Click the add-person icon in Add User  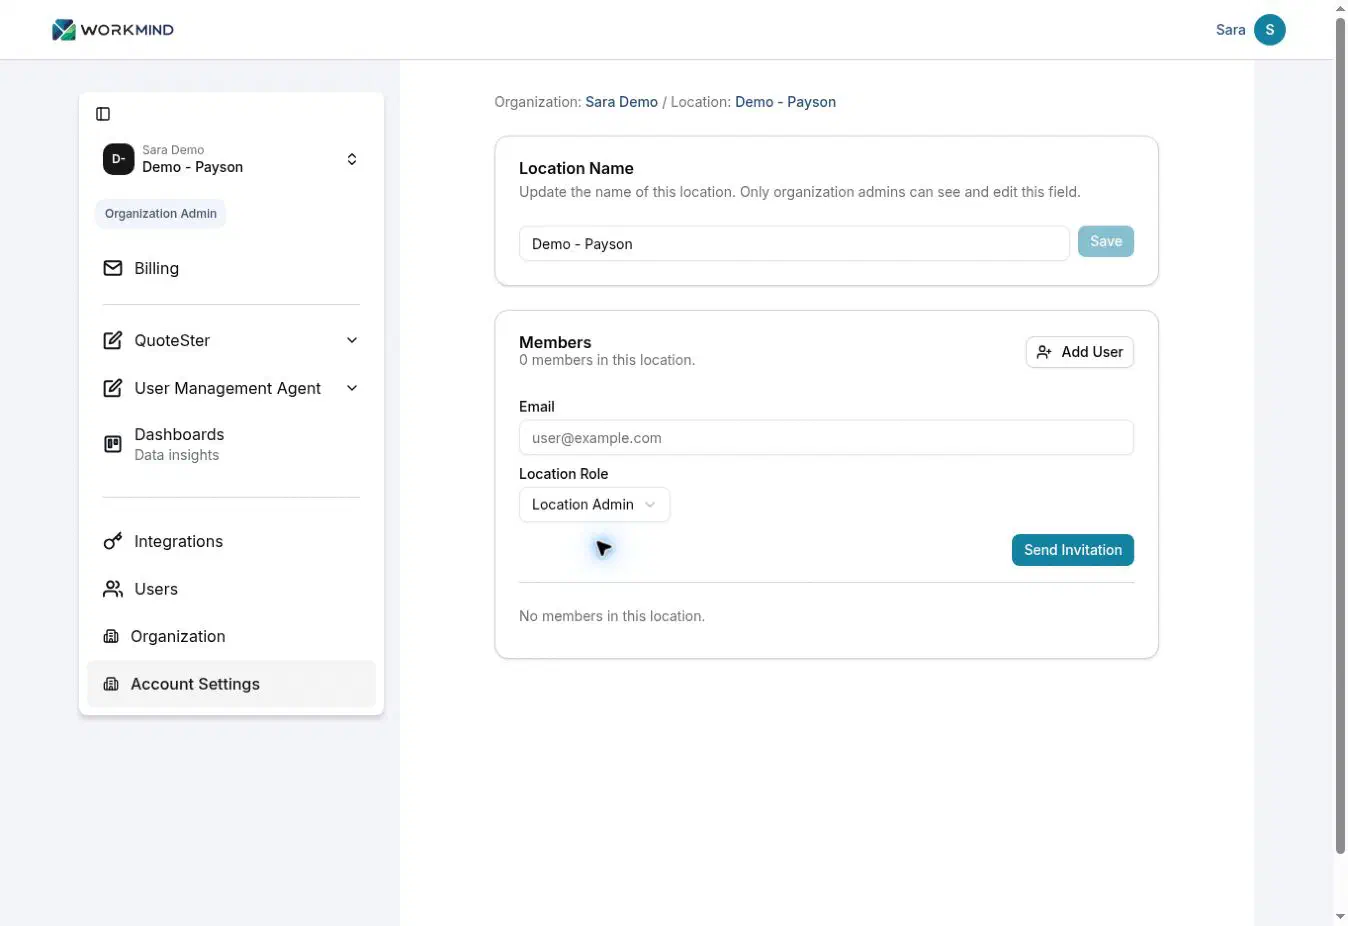click(1044, 352)
